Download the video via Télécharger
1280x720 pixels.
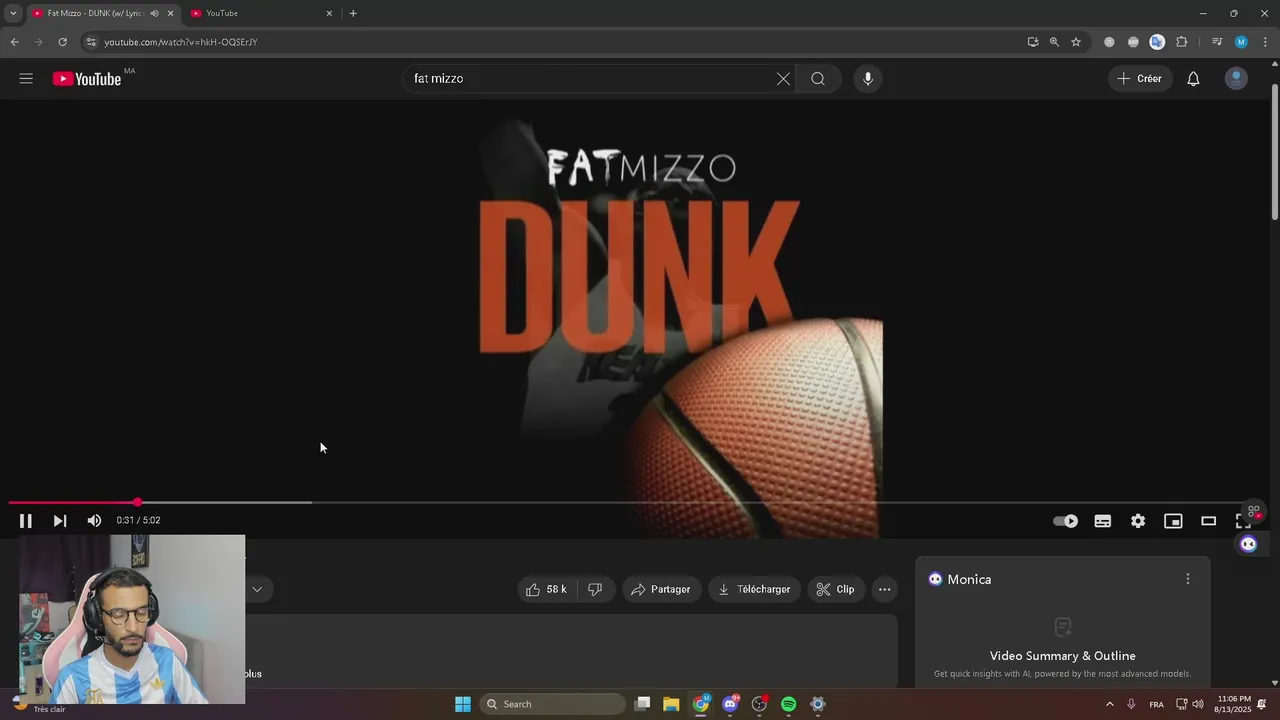click(754, 589)
